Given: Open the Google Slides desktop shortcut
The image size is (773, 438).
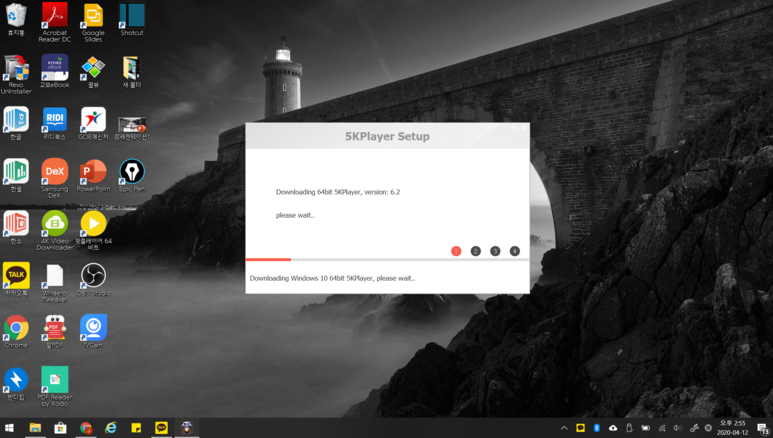Looking at the screenshot, I should [93, 22].
